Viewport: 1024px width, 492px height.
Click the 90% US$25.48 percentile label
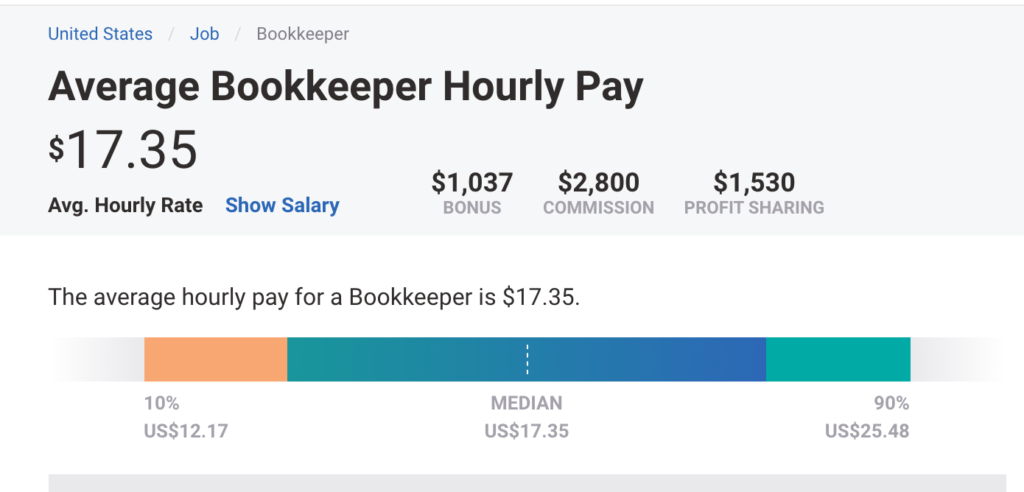(x=866, y=418)
